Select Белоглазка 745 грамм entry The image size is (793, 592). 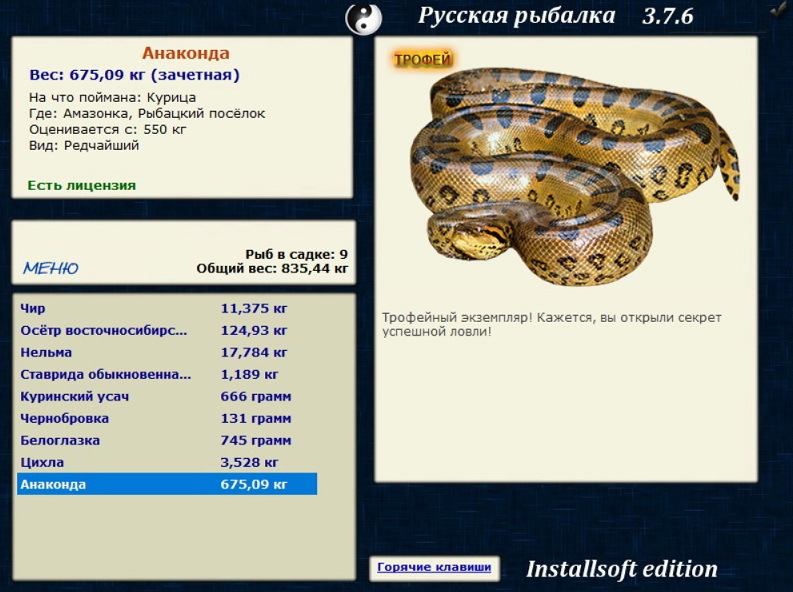point(167,440)
